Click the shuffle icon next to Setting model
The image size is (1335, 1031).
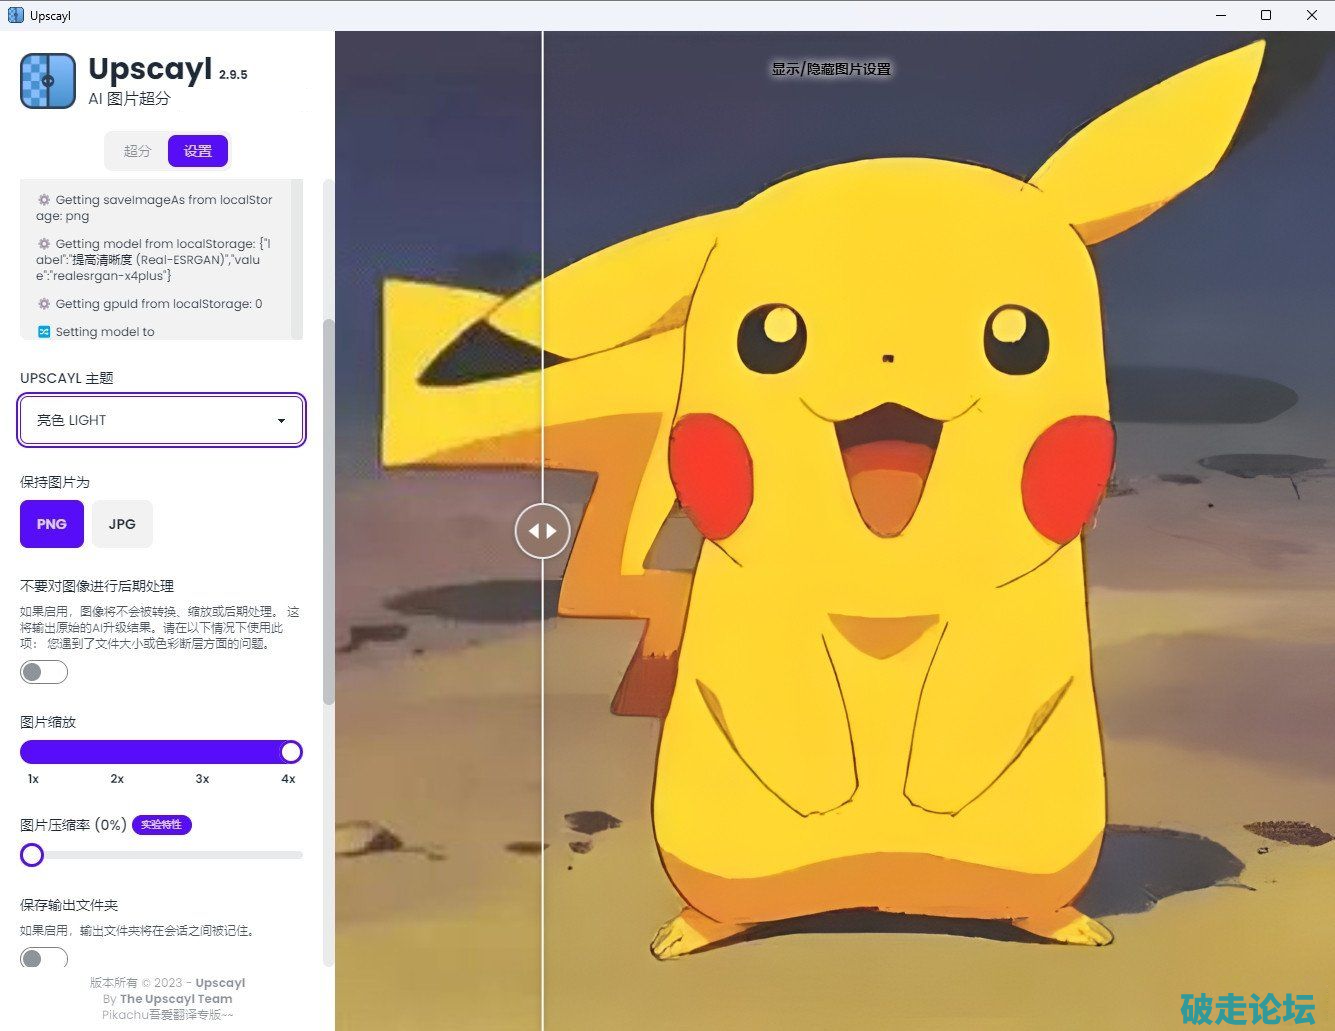click(x=44, y=332)
